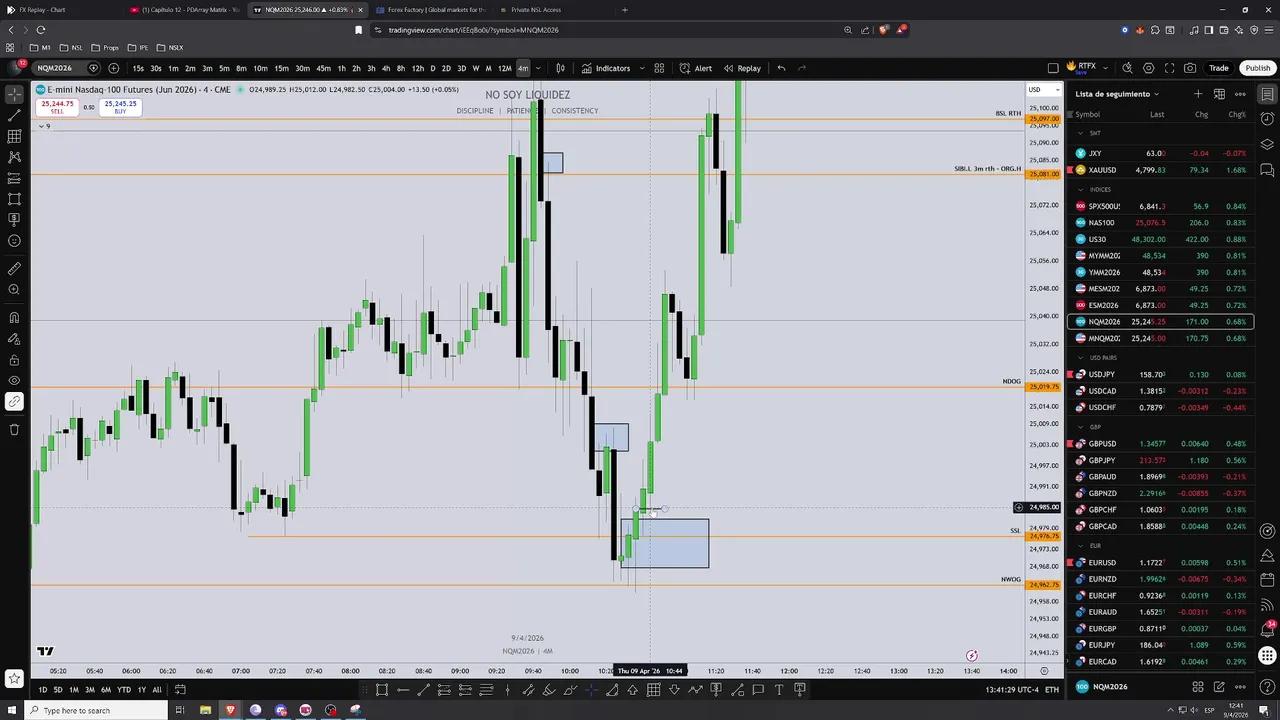This screenshot has height=720, width=1280.
Task: Open the candlestick chart style selector
Action: click(560, 68)
